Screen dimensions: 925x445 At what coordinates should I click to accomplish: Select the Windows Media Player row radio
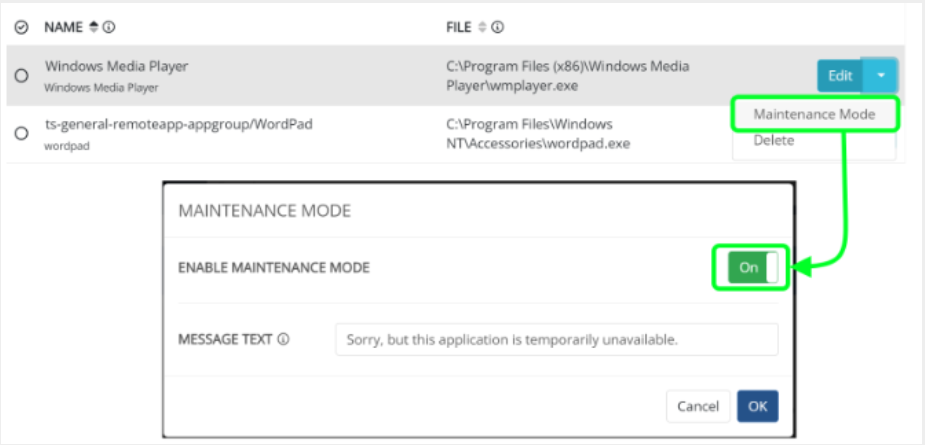[21, 75]
